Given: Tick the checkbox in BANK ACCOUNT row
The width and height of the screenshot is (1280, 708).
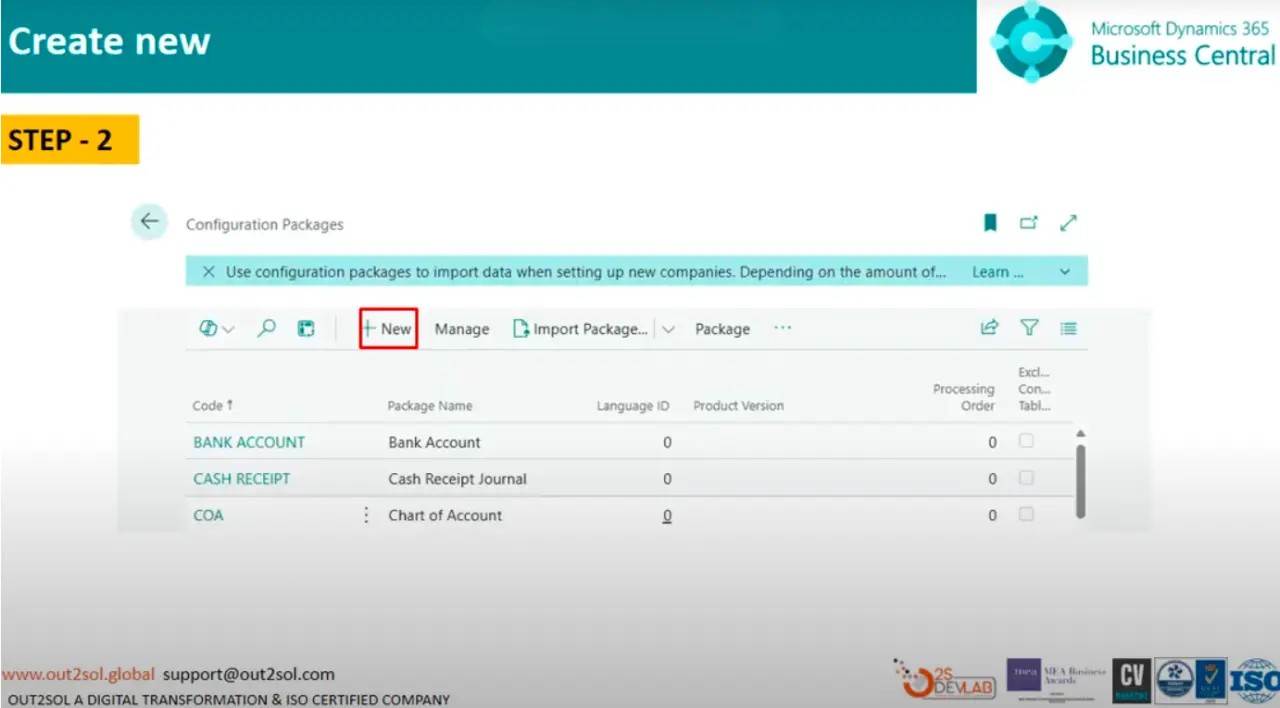Looking at the screenshot, I should (1026, 441).
